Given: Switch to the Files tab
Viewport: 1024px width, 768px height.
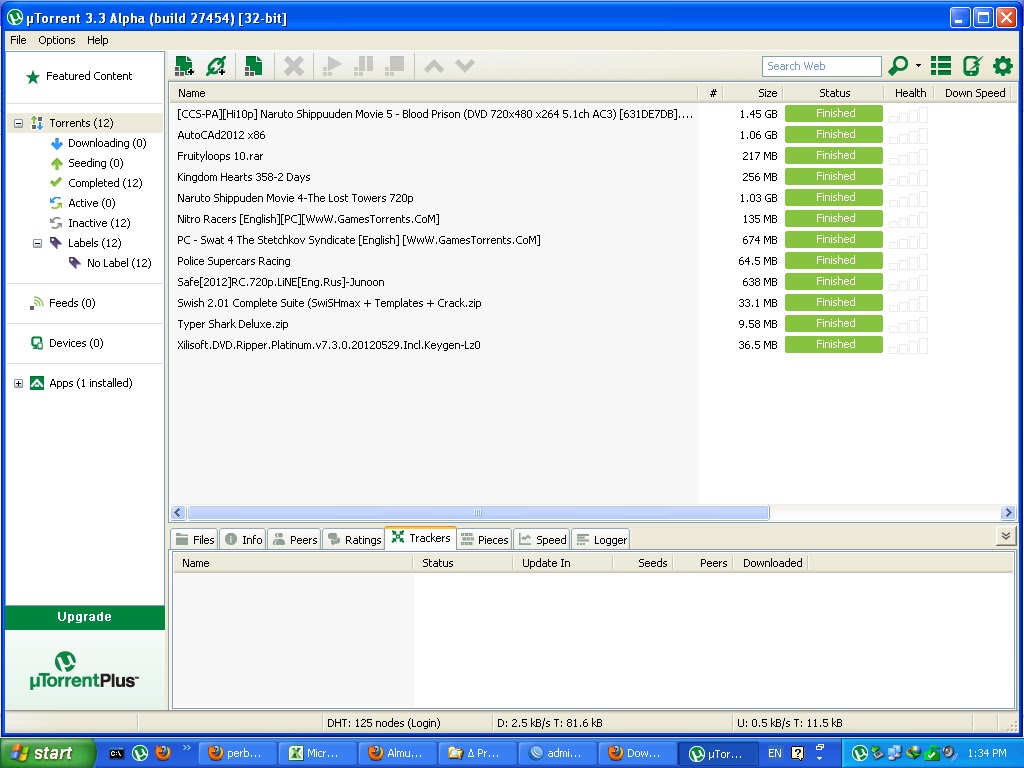Looking at the screenshot, I should pyautogui.click(x=195, y=539).
